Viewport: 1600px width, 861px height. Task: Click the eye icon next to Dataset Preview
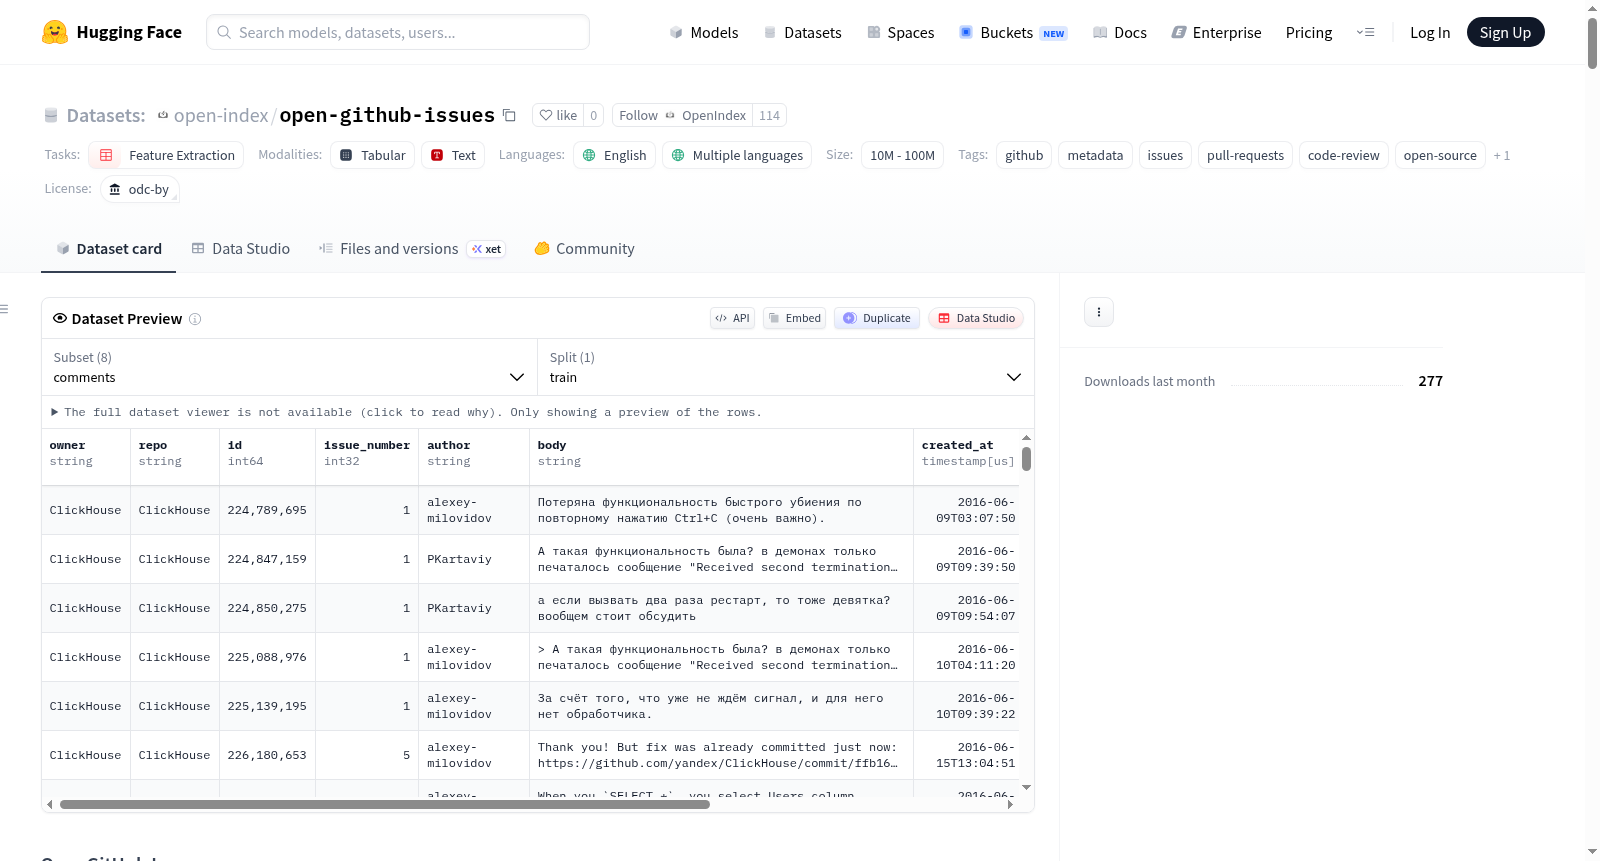click(60, 318)
